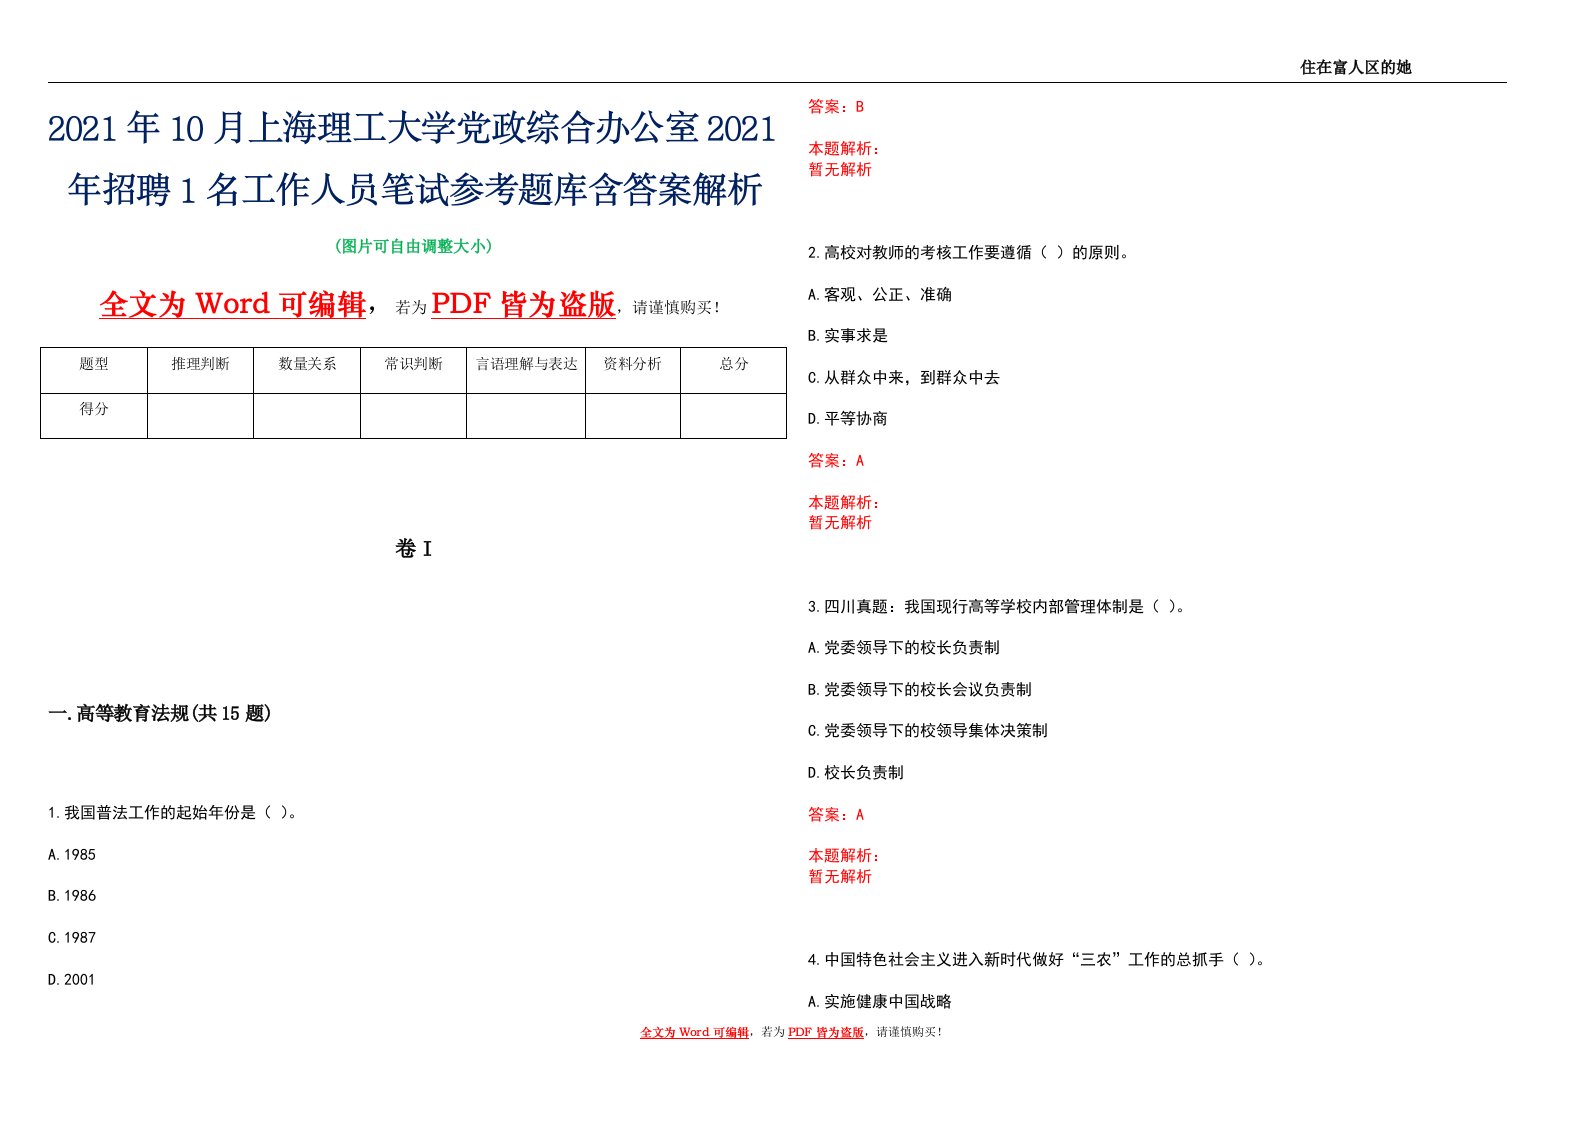Select the 资料分析 table cell
This screenshot has width=1587, height=1122.
633,370
